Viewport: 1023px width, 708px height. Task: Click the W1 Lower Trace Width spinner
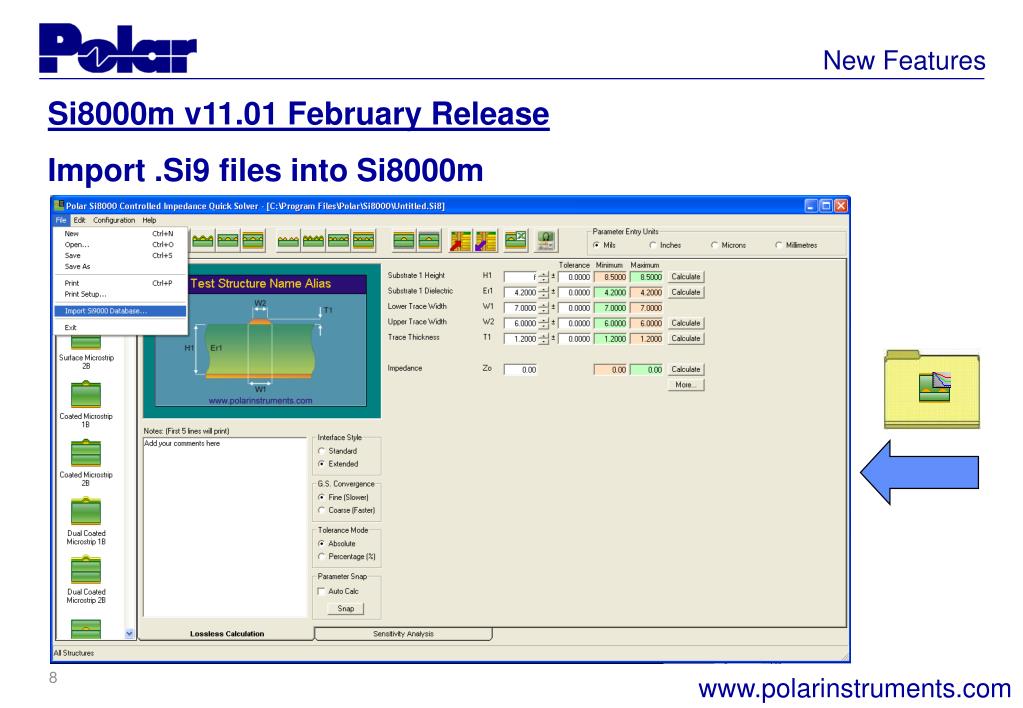(543, 308)
